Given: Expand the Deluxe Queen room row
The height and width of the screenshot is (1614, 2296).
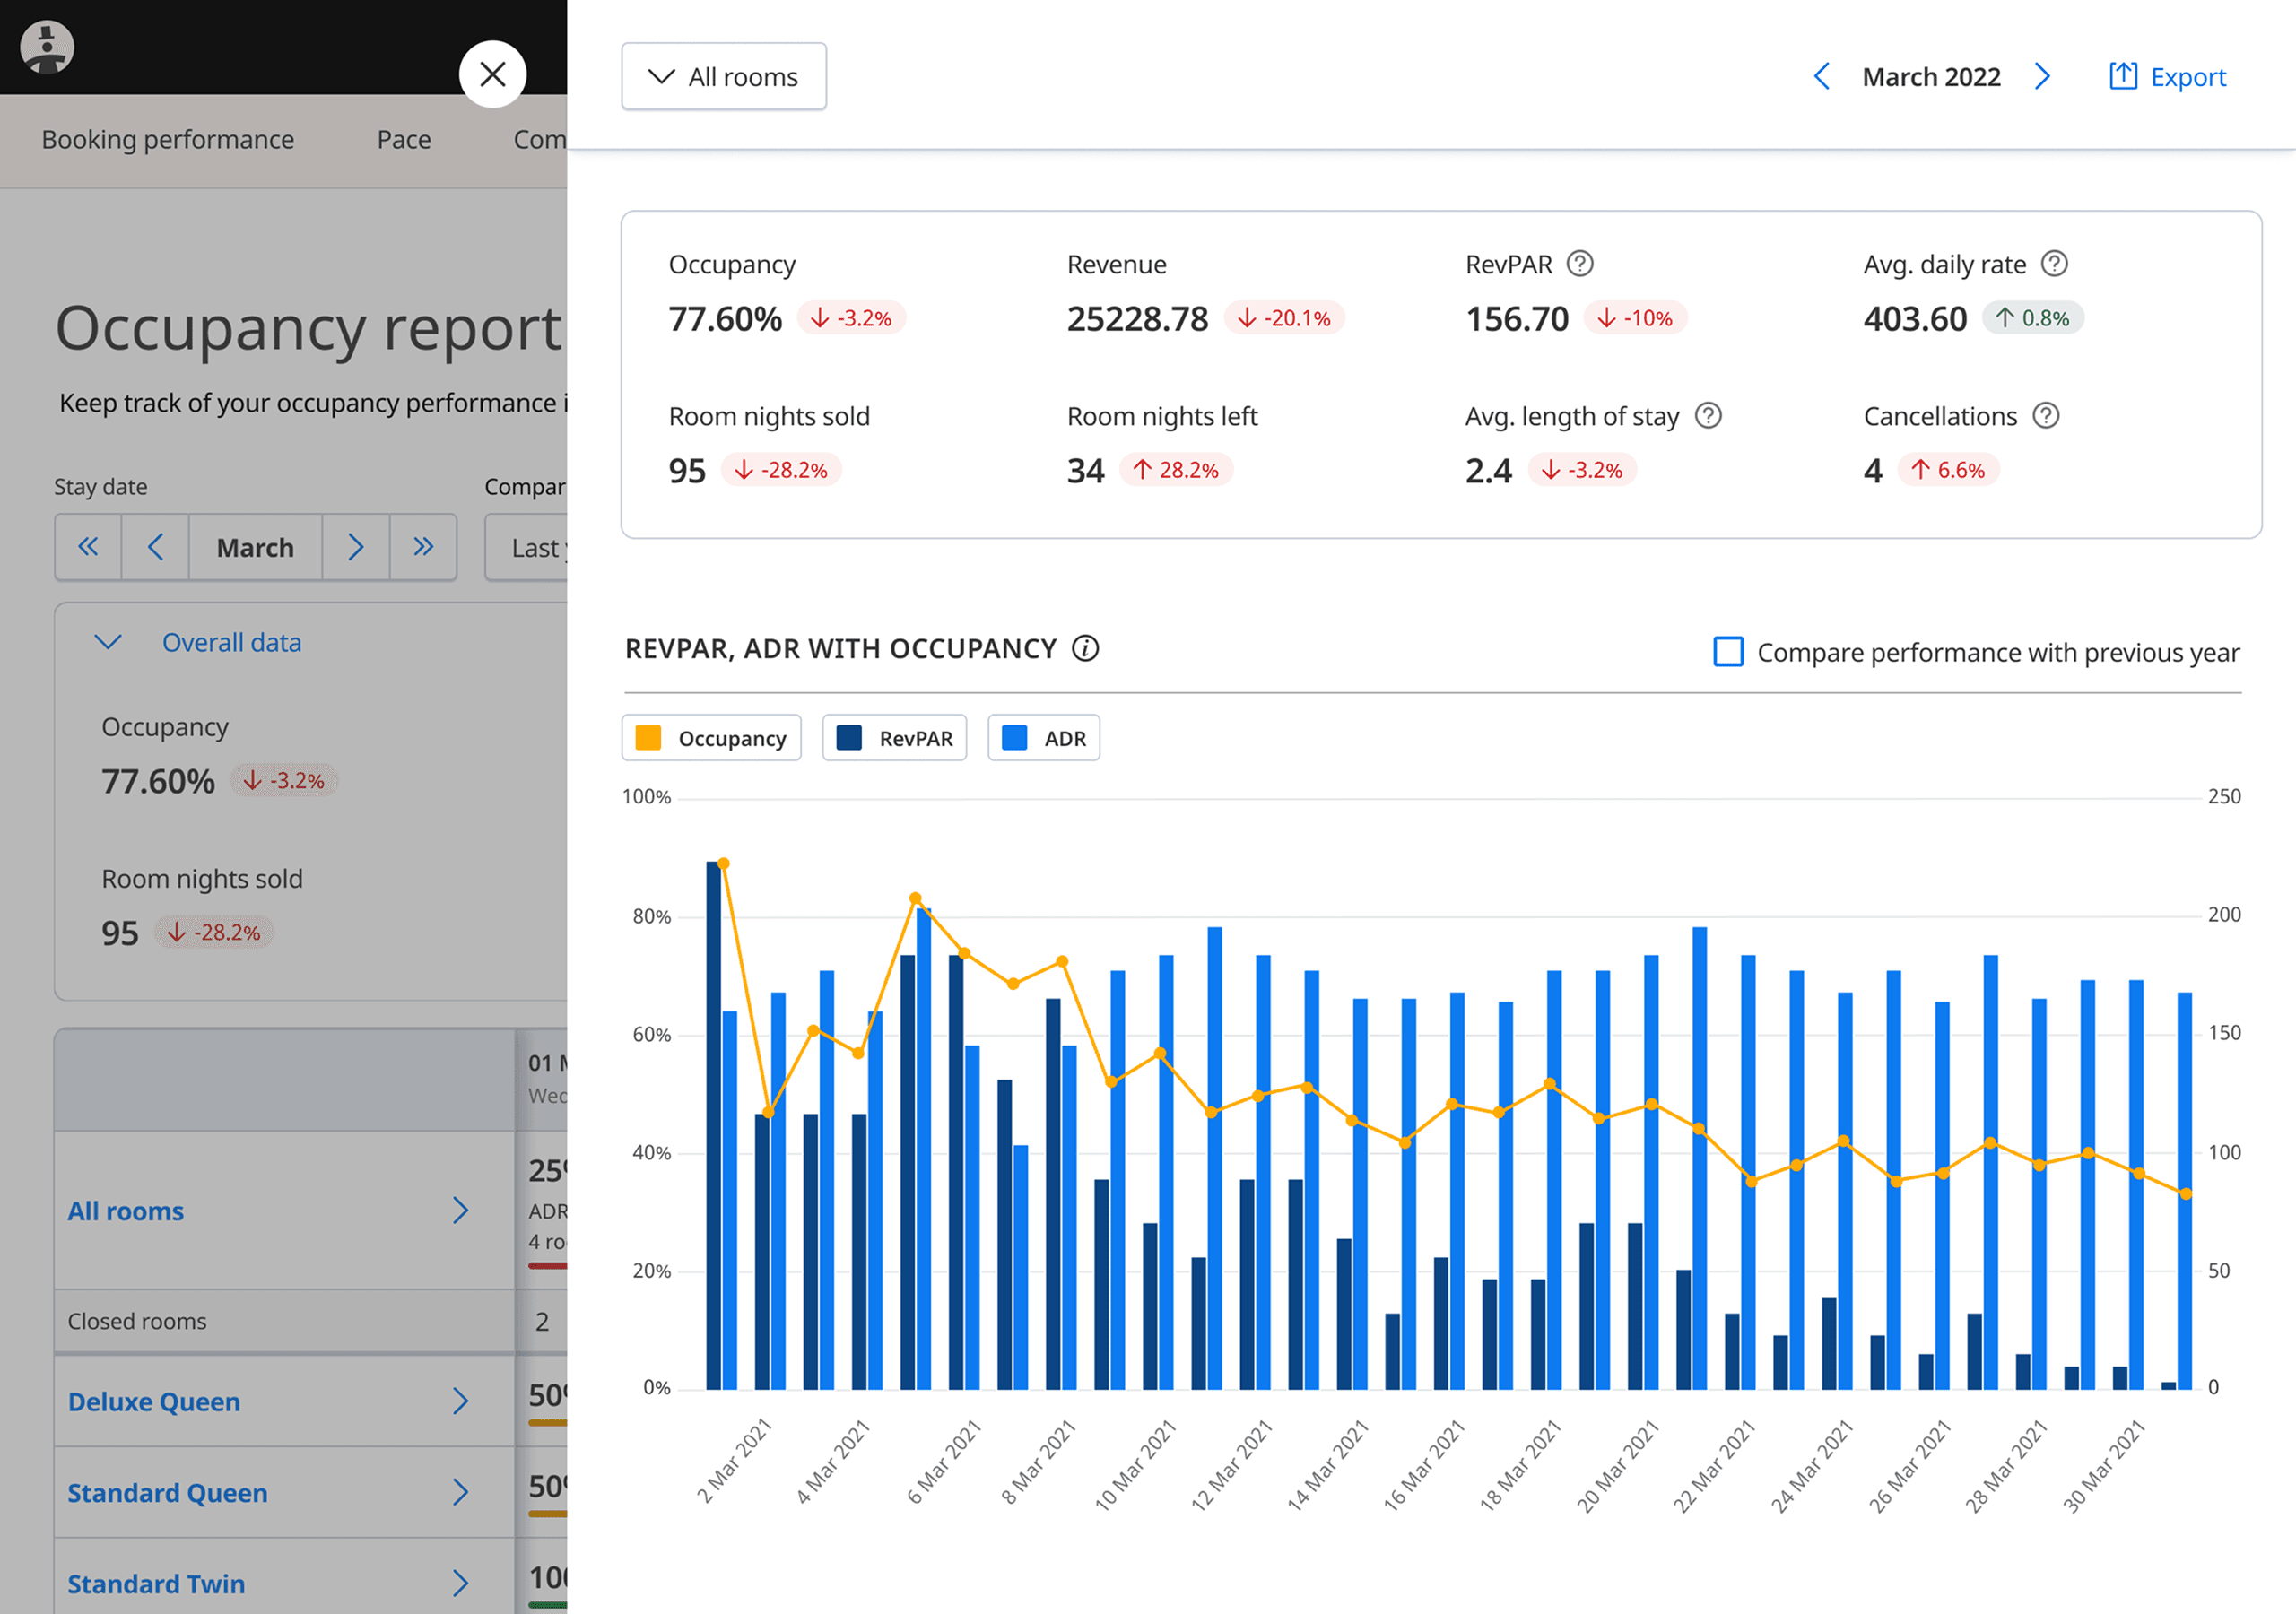Looking at the screenshot, I should pos(460,1401).
